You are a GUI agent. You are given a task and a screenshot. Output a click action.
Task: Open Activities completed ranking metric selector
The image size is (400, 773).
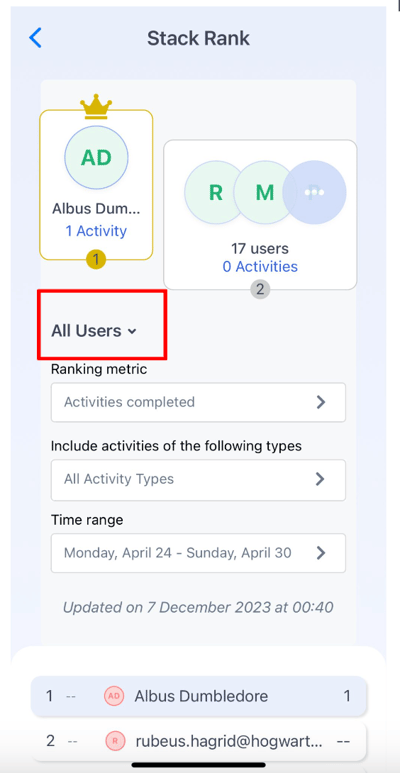pyautogui.click(x=198, y=402)
